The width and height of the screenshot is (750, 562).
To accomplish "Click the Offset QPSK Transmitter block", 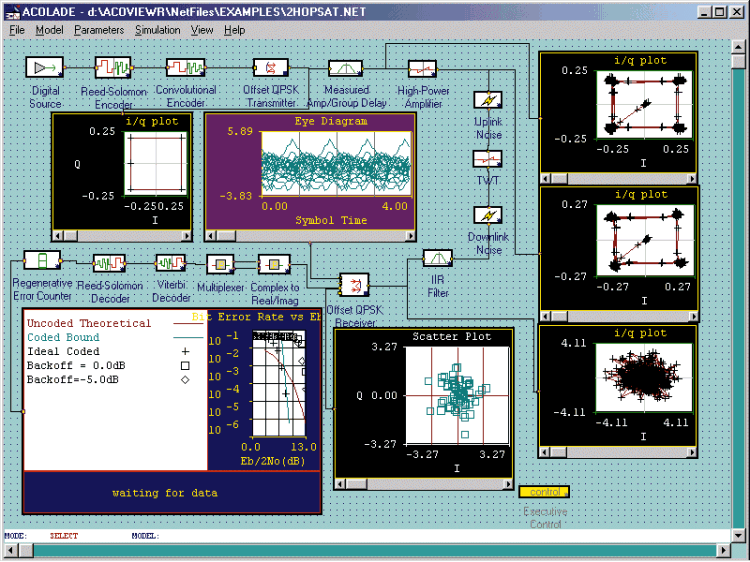I will (x=268, y=67).
